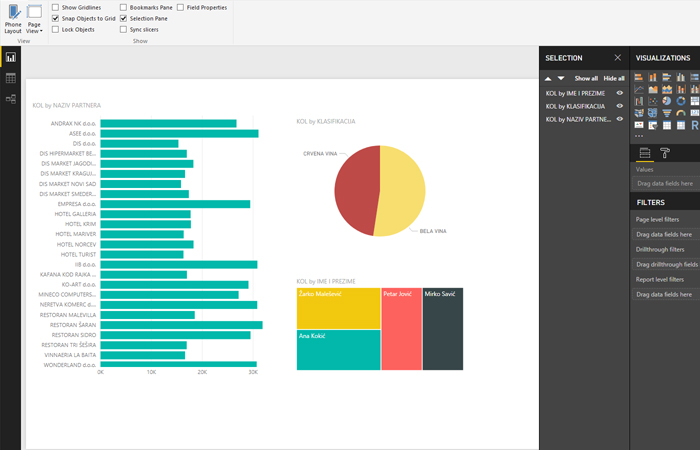Open the Page View dropdown
This screenshot has width=700, height=450.
34,20
